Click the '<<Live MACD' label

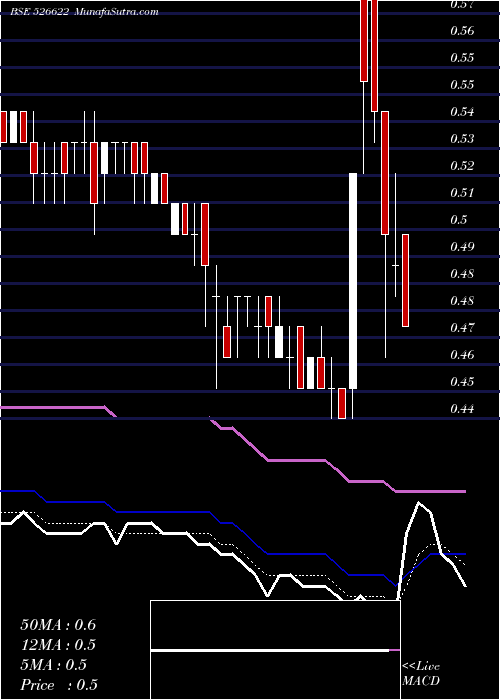pyautogui.click(x=421, y=674)
